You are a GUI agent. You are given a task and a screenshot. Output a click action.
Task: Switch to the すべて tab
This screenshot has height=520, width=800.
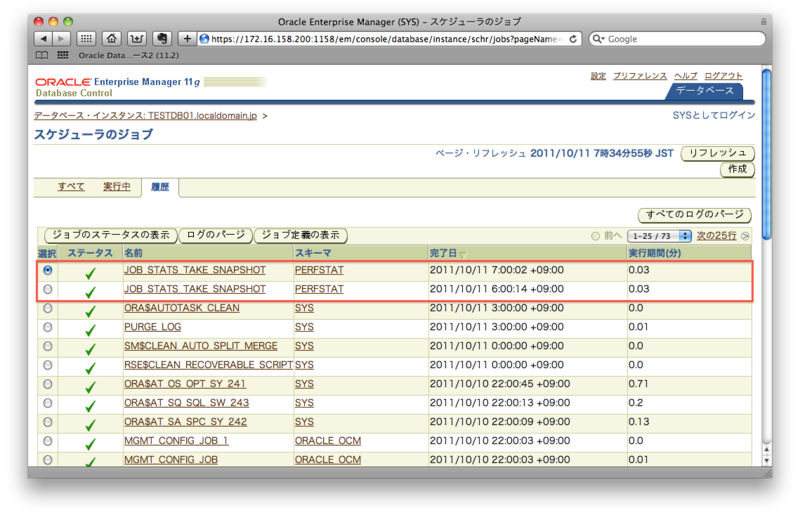coord(71,186)
